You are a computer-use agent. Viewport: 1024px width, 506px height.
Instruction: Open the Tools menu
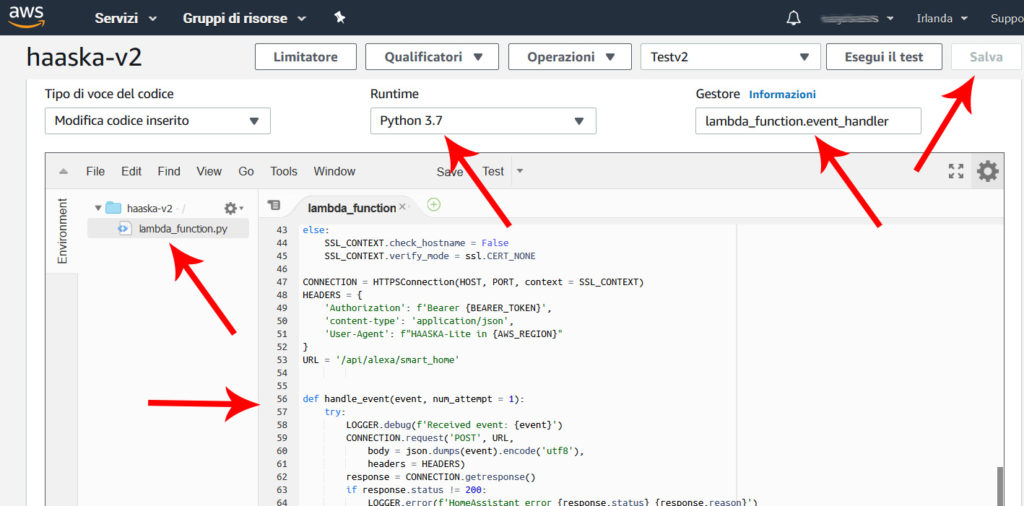click(x=283, y=172)
